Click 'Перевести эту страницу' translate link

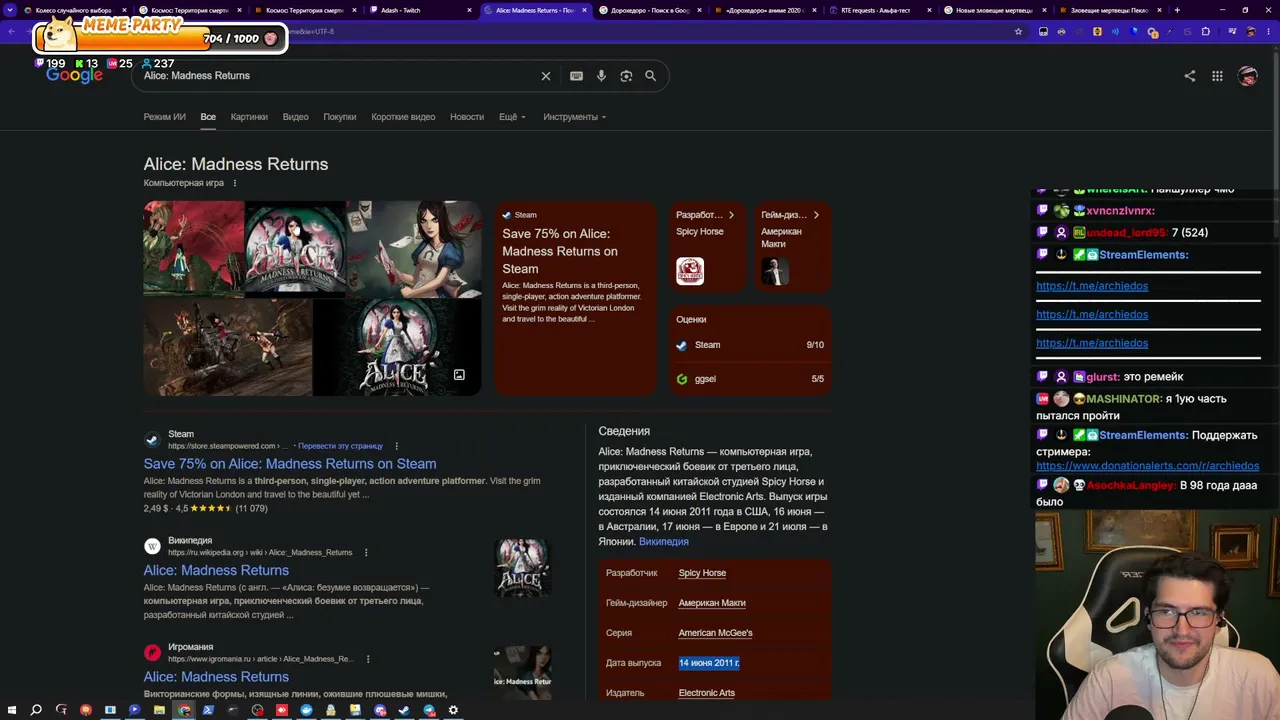pyautogui.click(x=340, y=446)
